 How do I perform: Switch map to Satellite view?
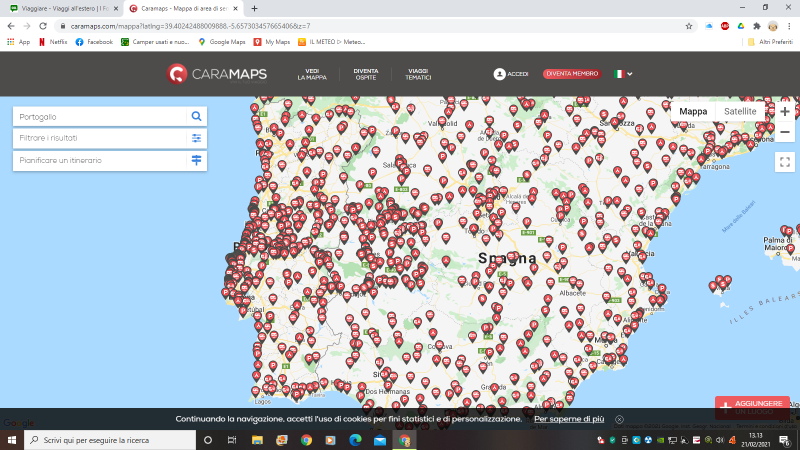click(740, 112)
